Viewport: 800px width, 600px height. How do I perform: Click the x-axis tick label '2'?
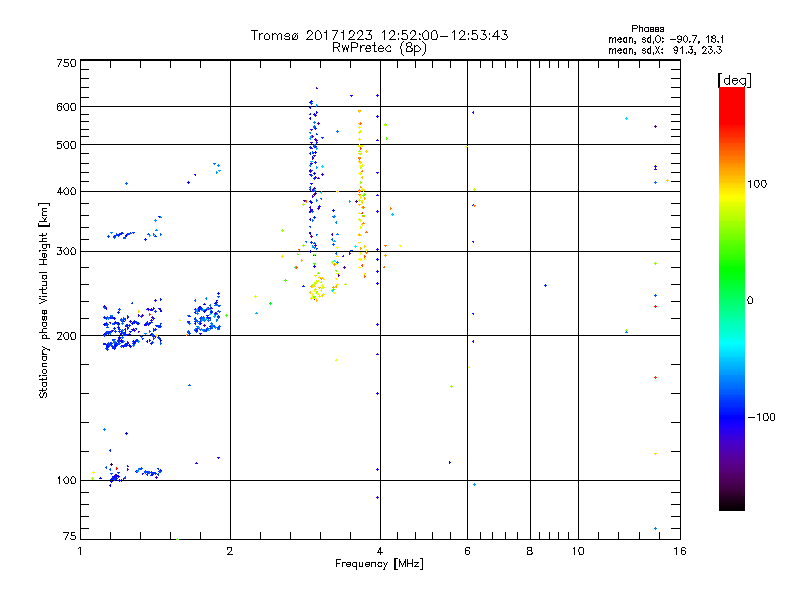click(x=230, y=551)
